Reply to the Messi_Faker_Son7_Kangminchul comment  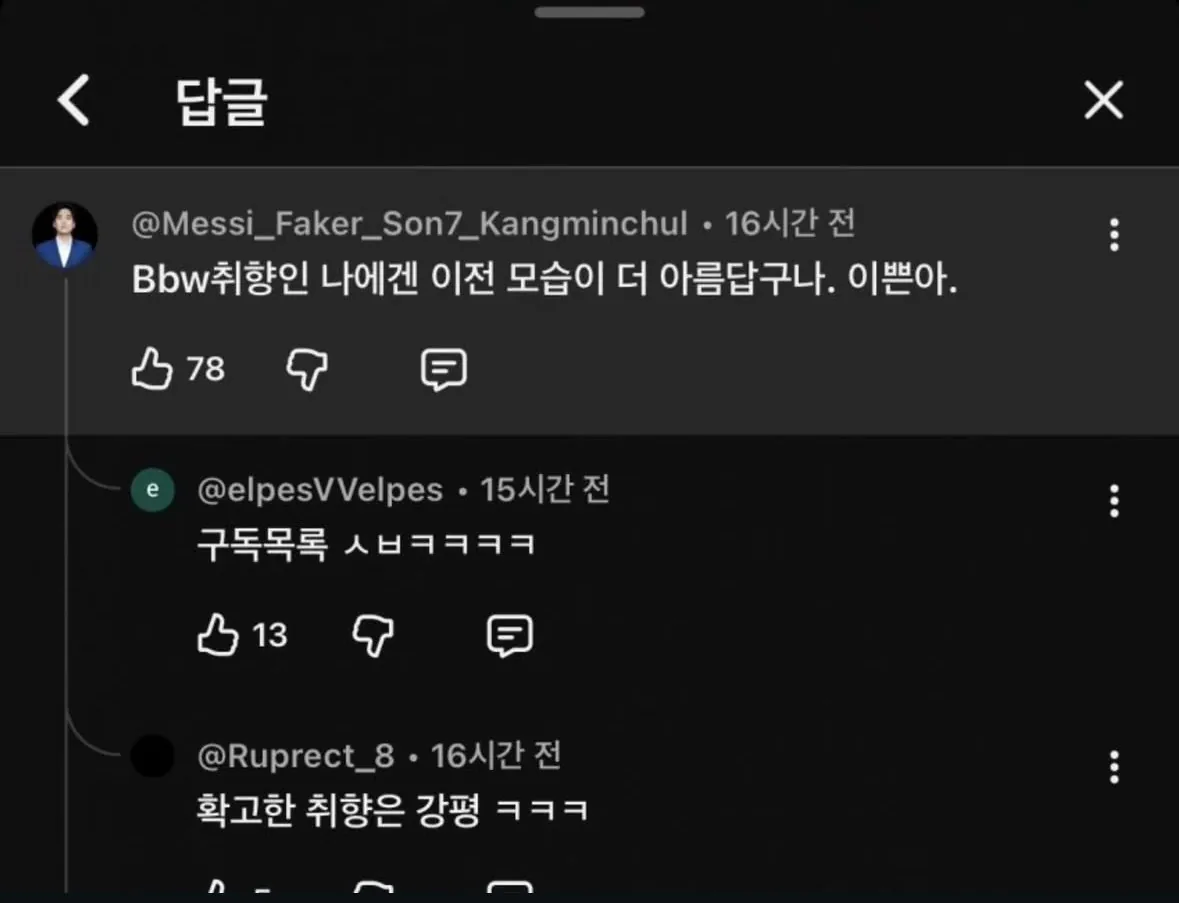pos(444,369)
